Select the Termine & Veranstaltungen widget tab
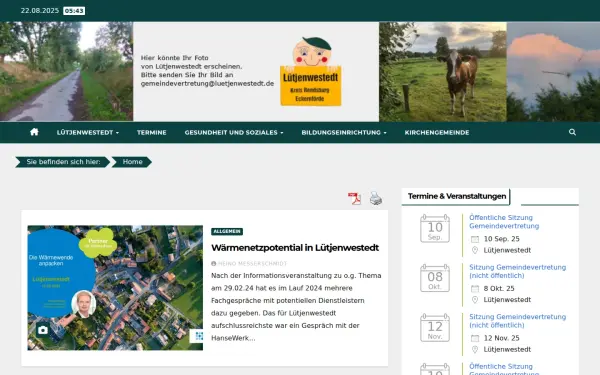Image resolution: width=600 pixels, height=375 pixels. point(457,196)
